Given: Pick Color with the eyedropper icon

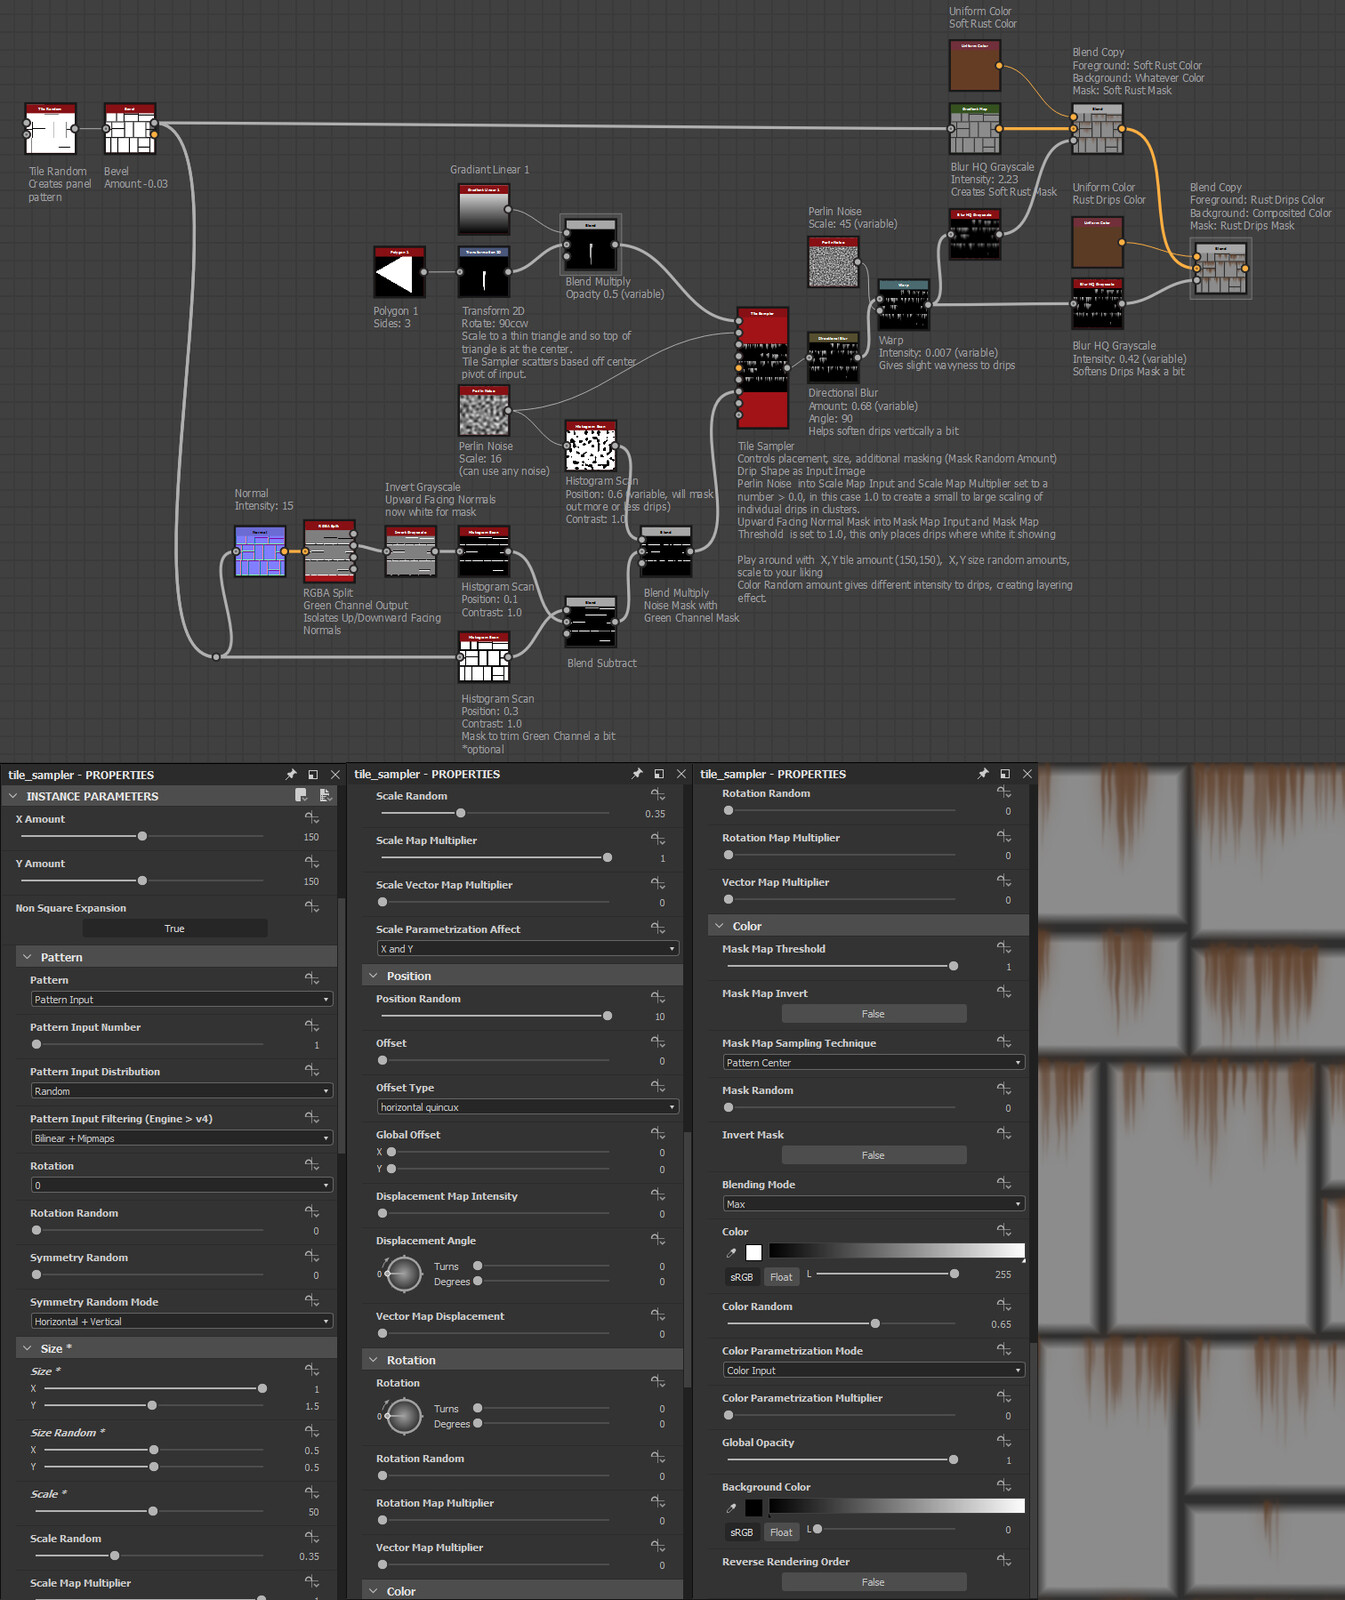Looking at the screenshot, I should coord(731,1252).
